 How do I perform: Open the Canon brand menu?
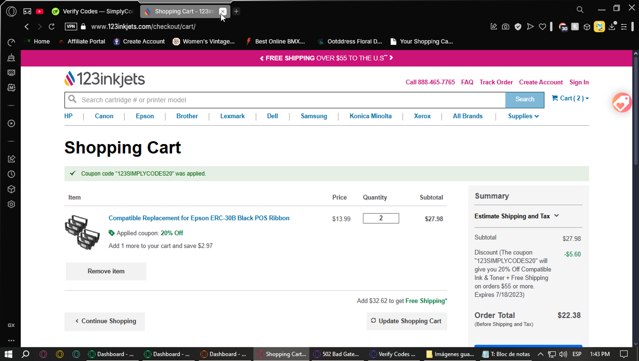pos(104,116)
